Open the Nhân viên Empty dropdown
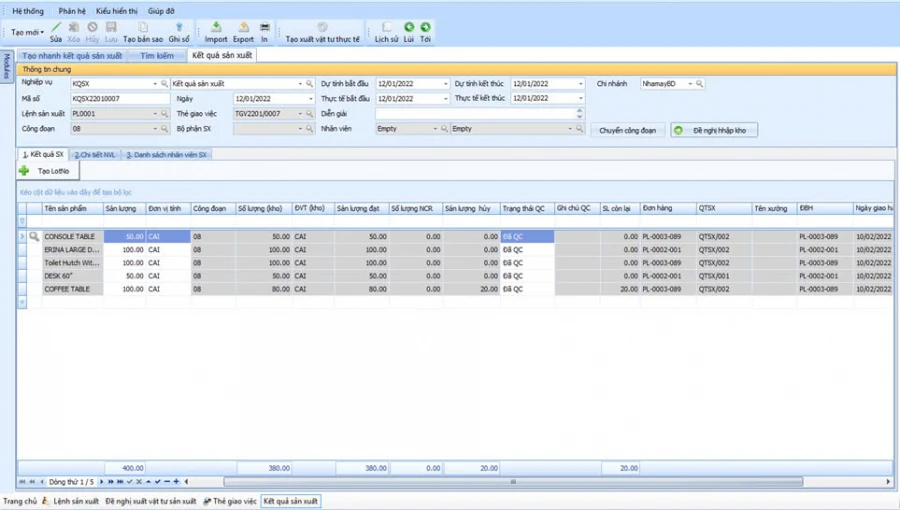The width and height of the screenshot is (900, 510). pos(435,129)
